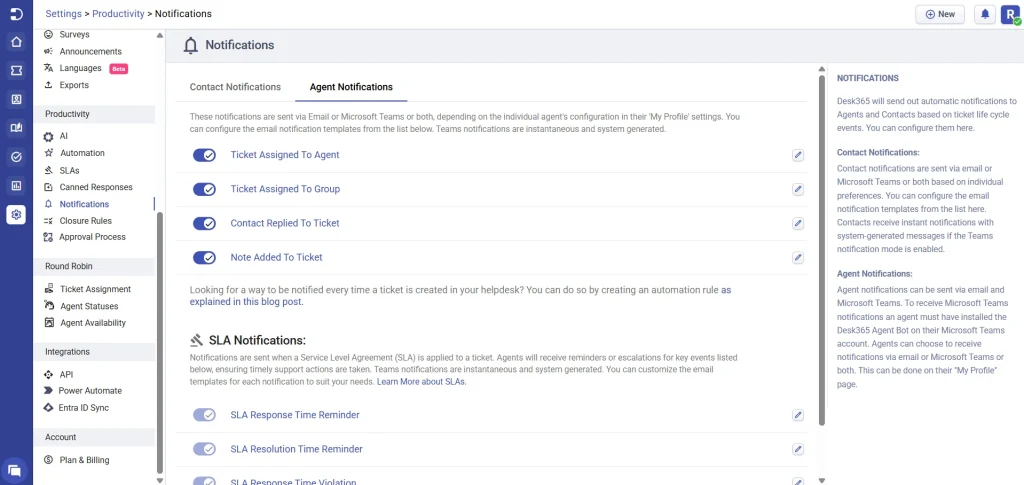Open API under Integrations

66,375
